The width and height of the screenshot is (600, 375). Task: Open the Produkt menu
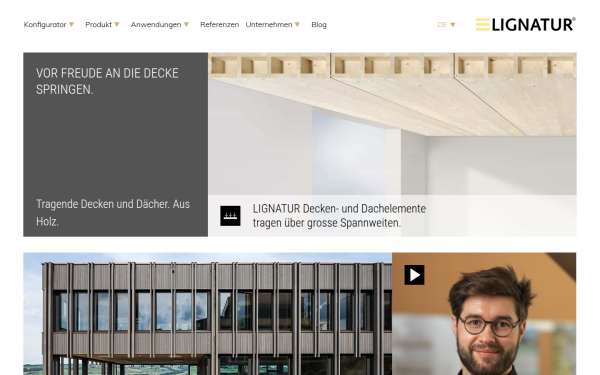(98, 24)
